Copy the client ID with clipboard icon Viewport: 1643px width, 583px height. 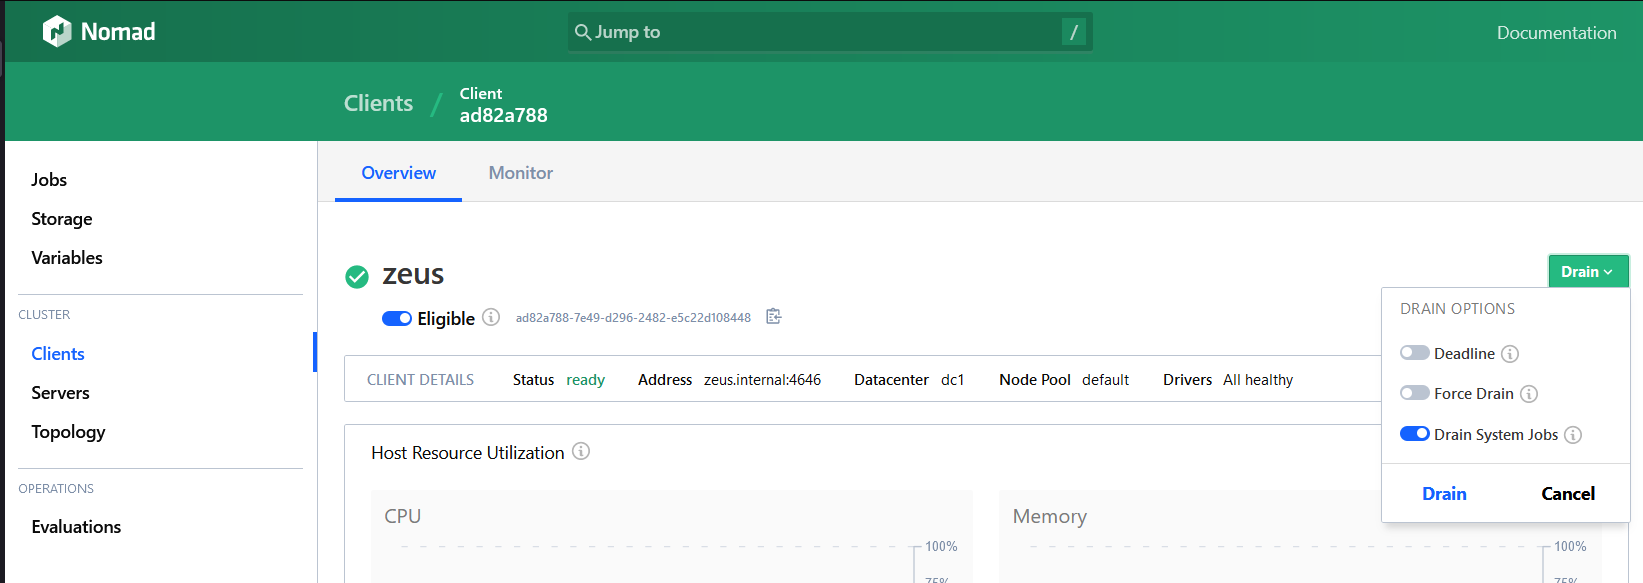coord(773,317)
